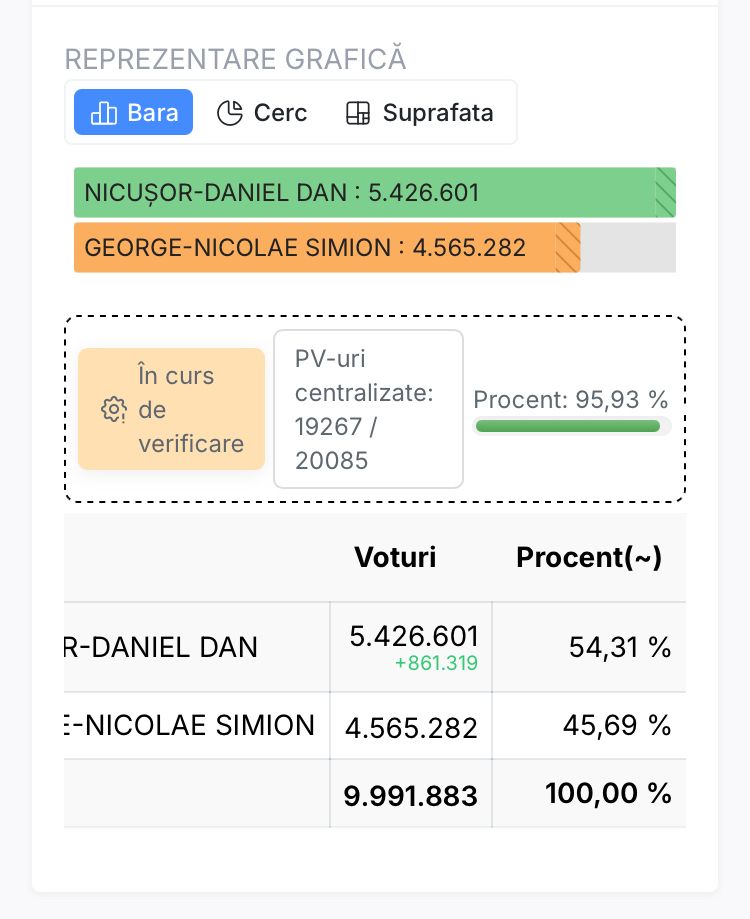Click the bar chart icon in Bara

click(104, 113)
